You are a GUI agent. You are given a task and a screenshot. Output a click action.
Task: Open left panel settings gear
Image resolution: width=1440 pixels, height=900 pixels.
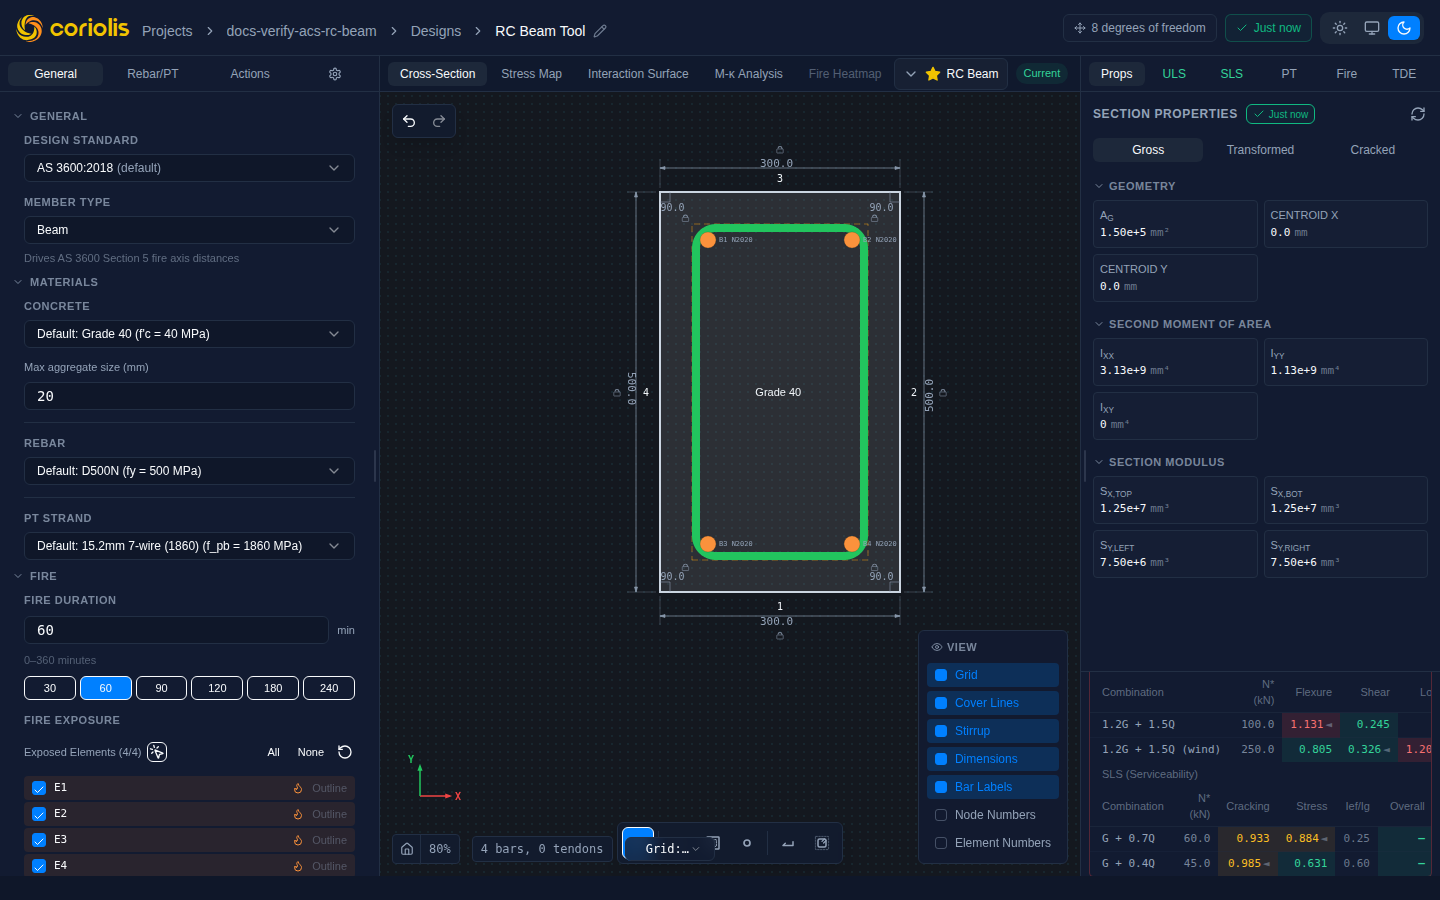(x=335, y=74)
